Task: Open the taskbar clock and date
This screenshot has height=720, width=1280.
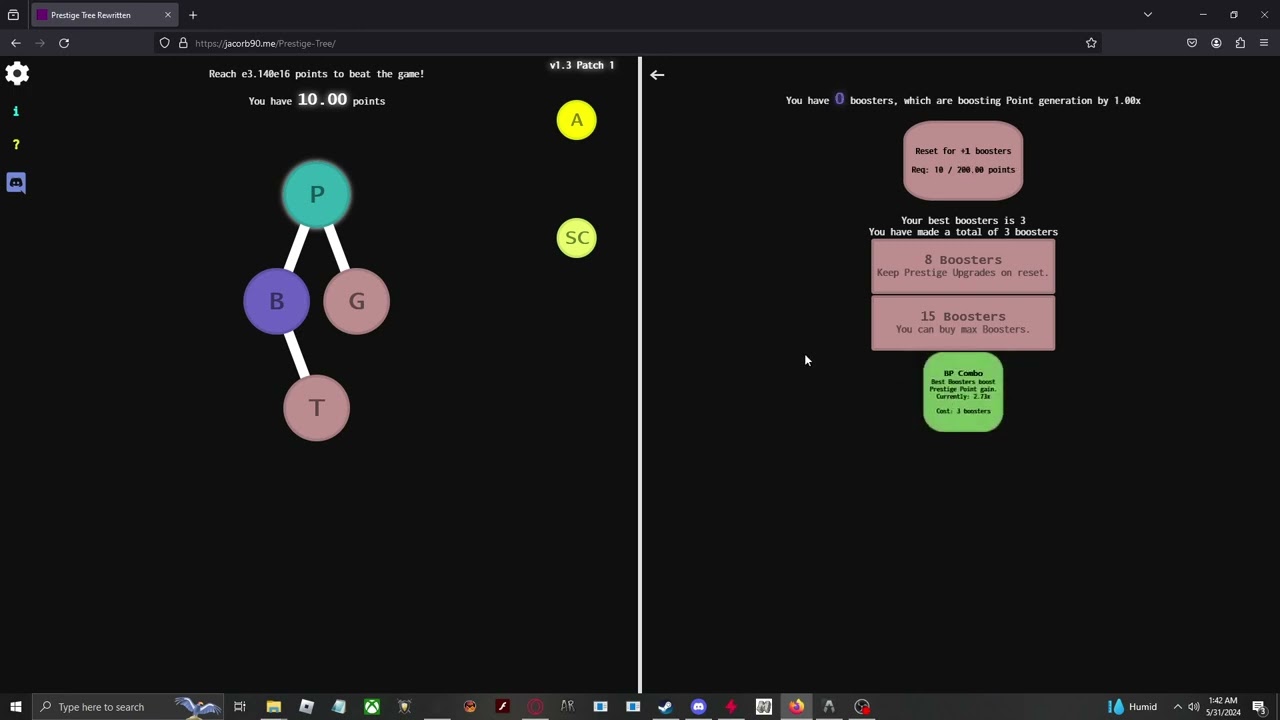Action: (x=1223, y=707)
